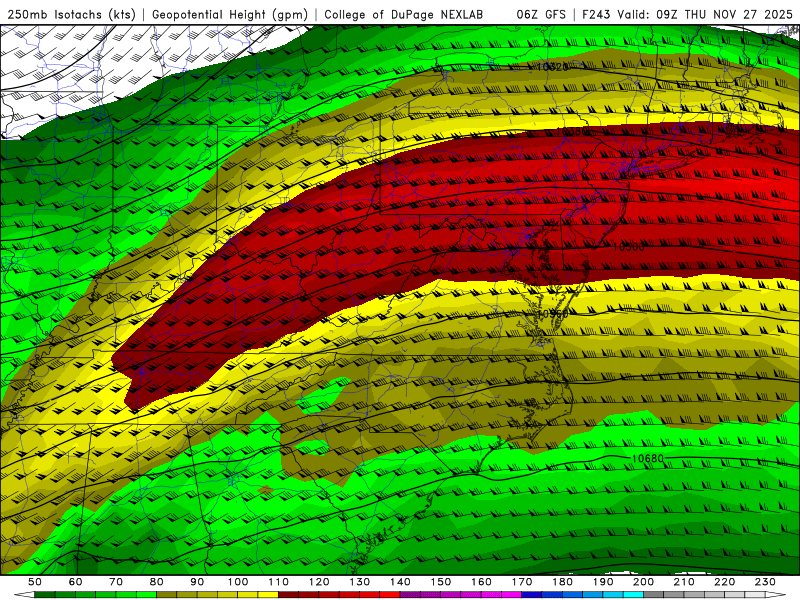Click the colorbar label '120'
This screenshot has height=600, width=800.
click(319, 582)
